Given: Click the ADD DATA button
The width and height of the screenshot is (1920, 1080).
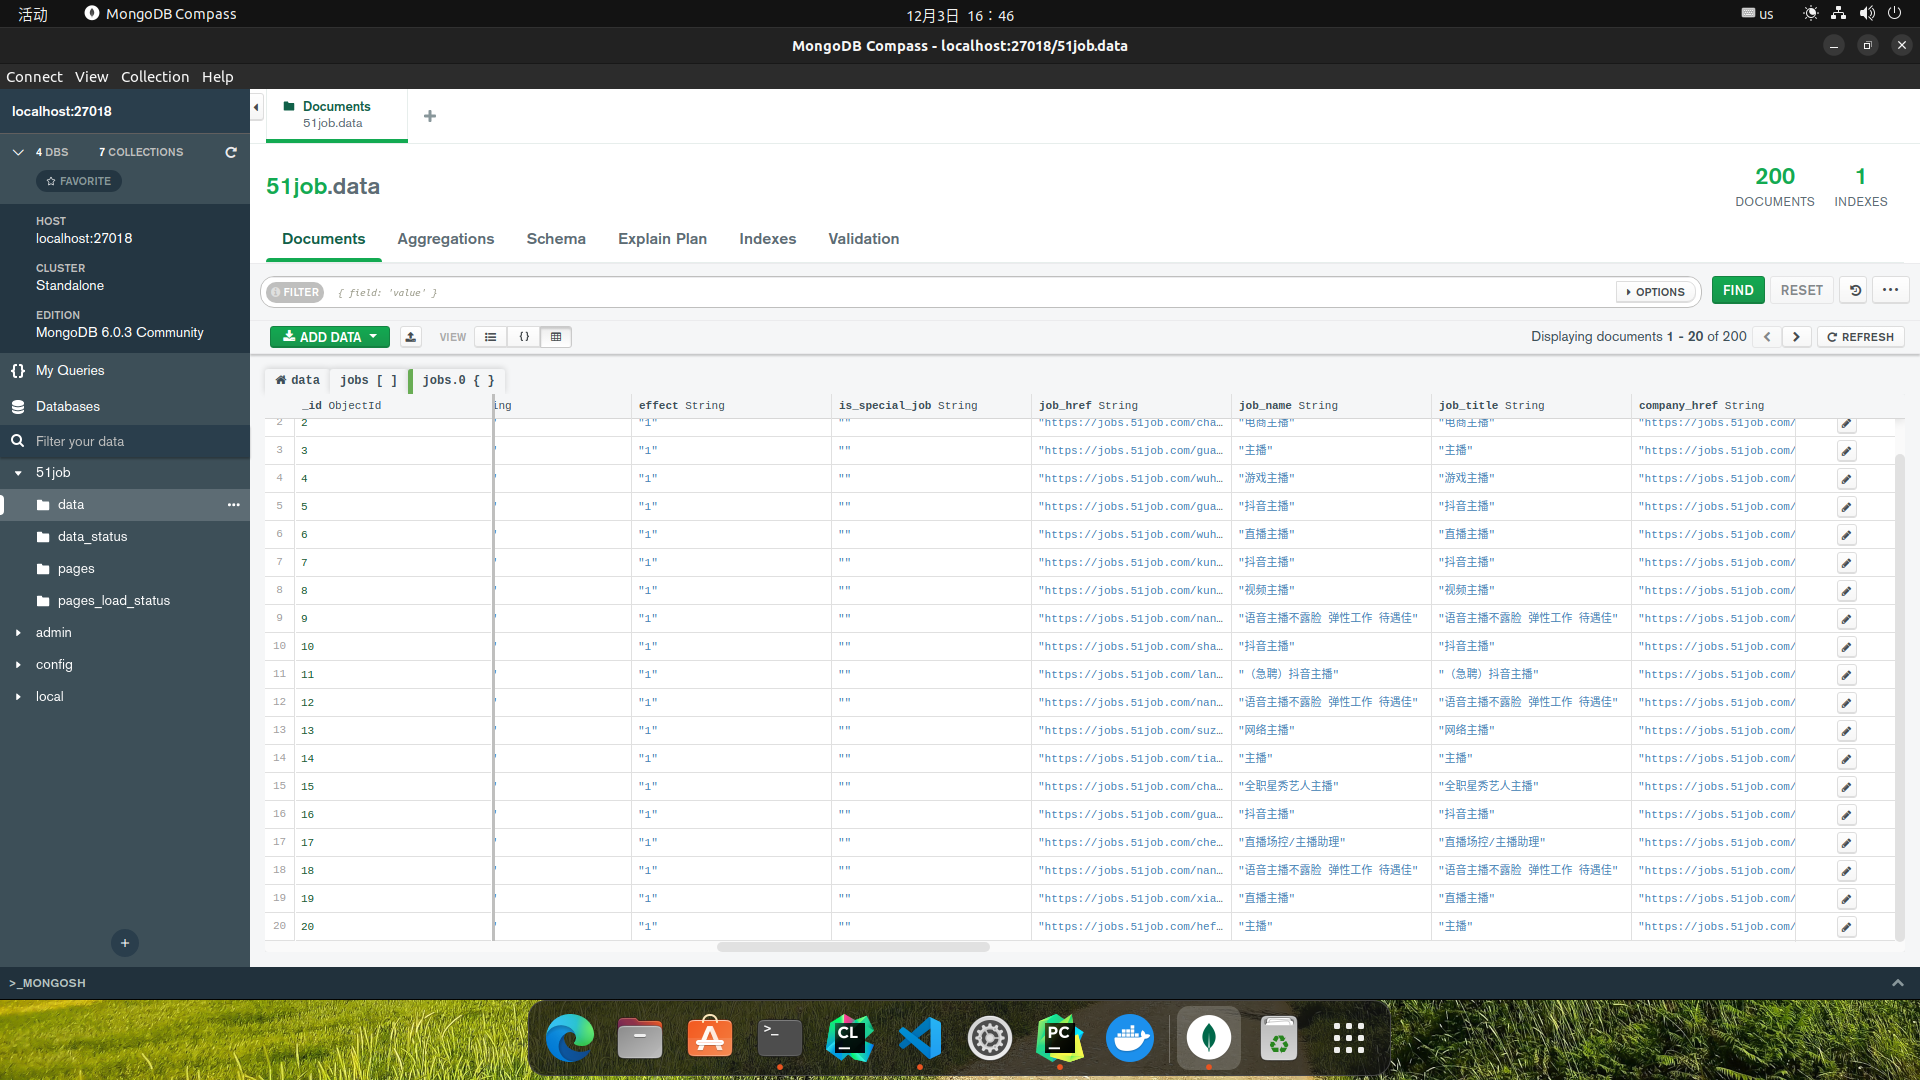Looking at the screenshot, I should 330,336.
